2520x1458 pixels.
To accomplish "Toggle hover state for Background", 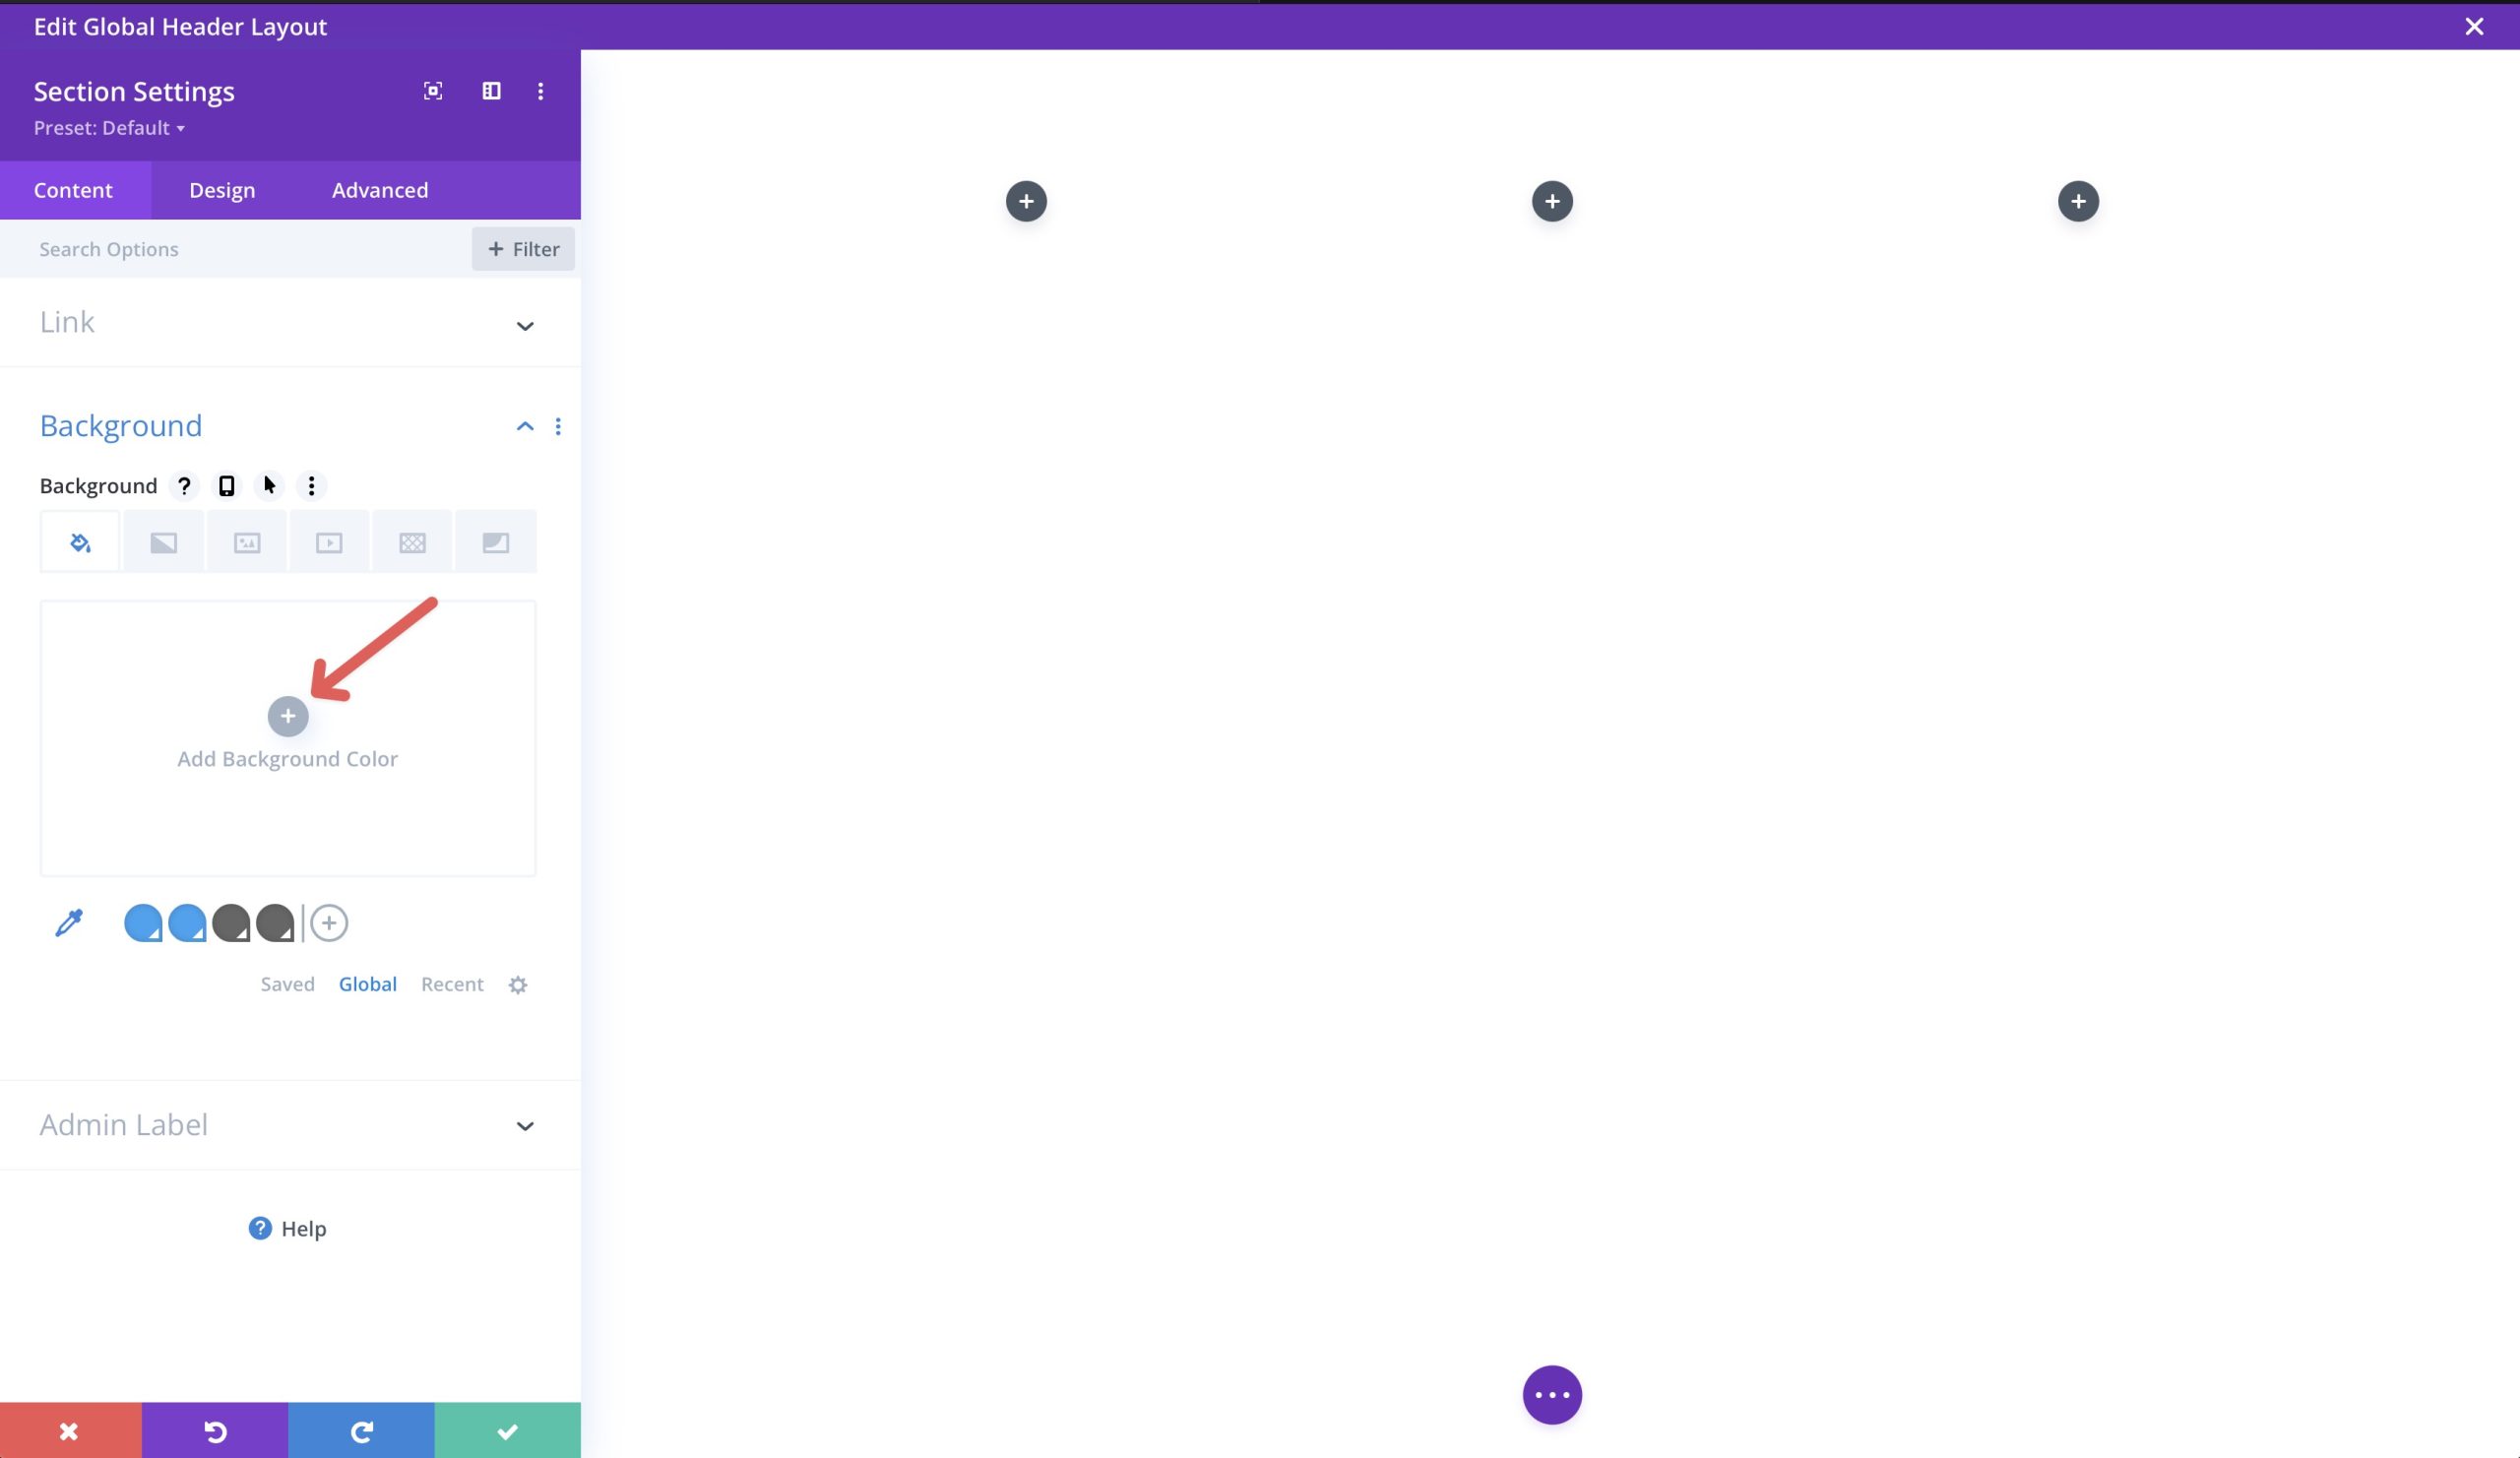I will (269, 486).
